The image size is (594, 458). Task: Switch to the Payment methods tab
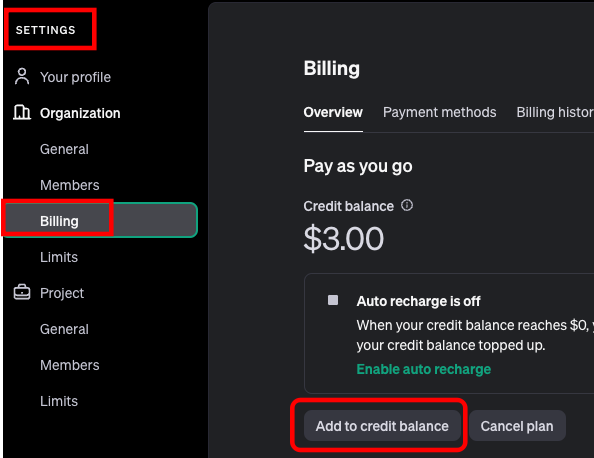pyautogui.click(x=439, y=112)
